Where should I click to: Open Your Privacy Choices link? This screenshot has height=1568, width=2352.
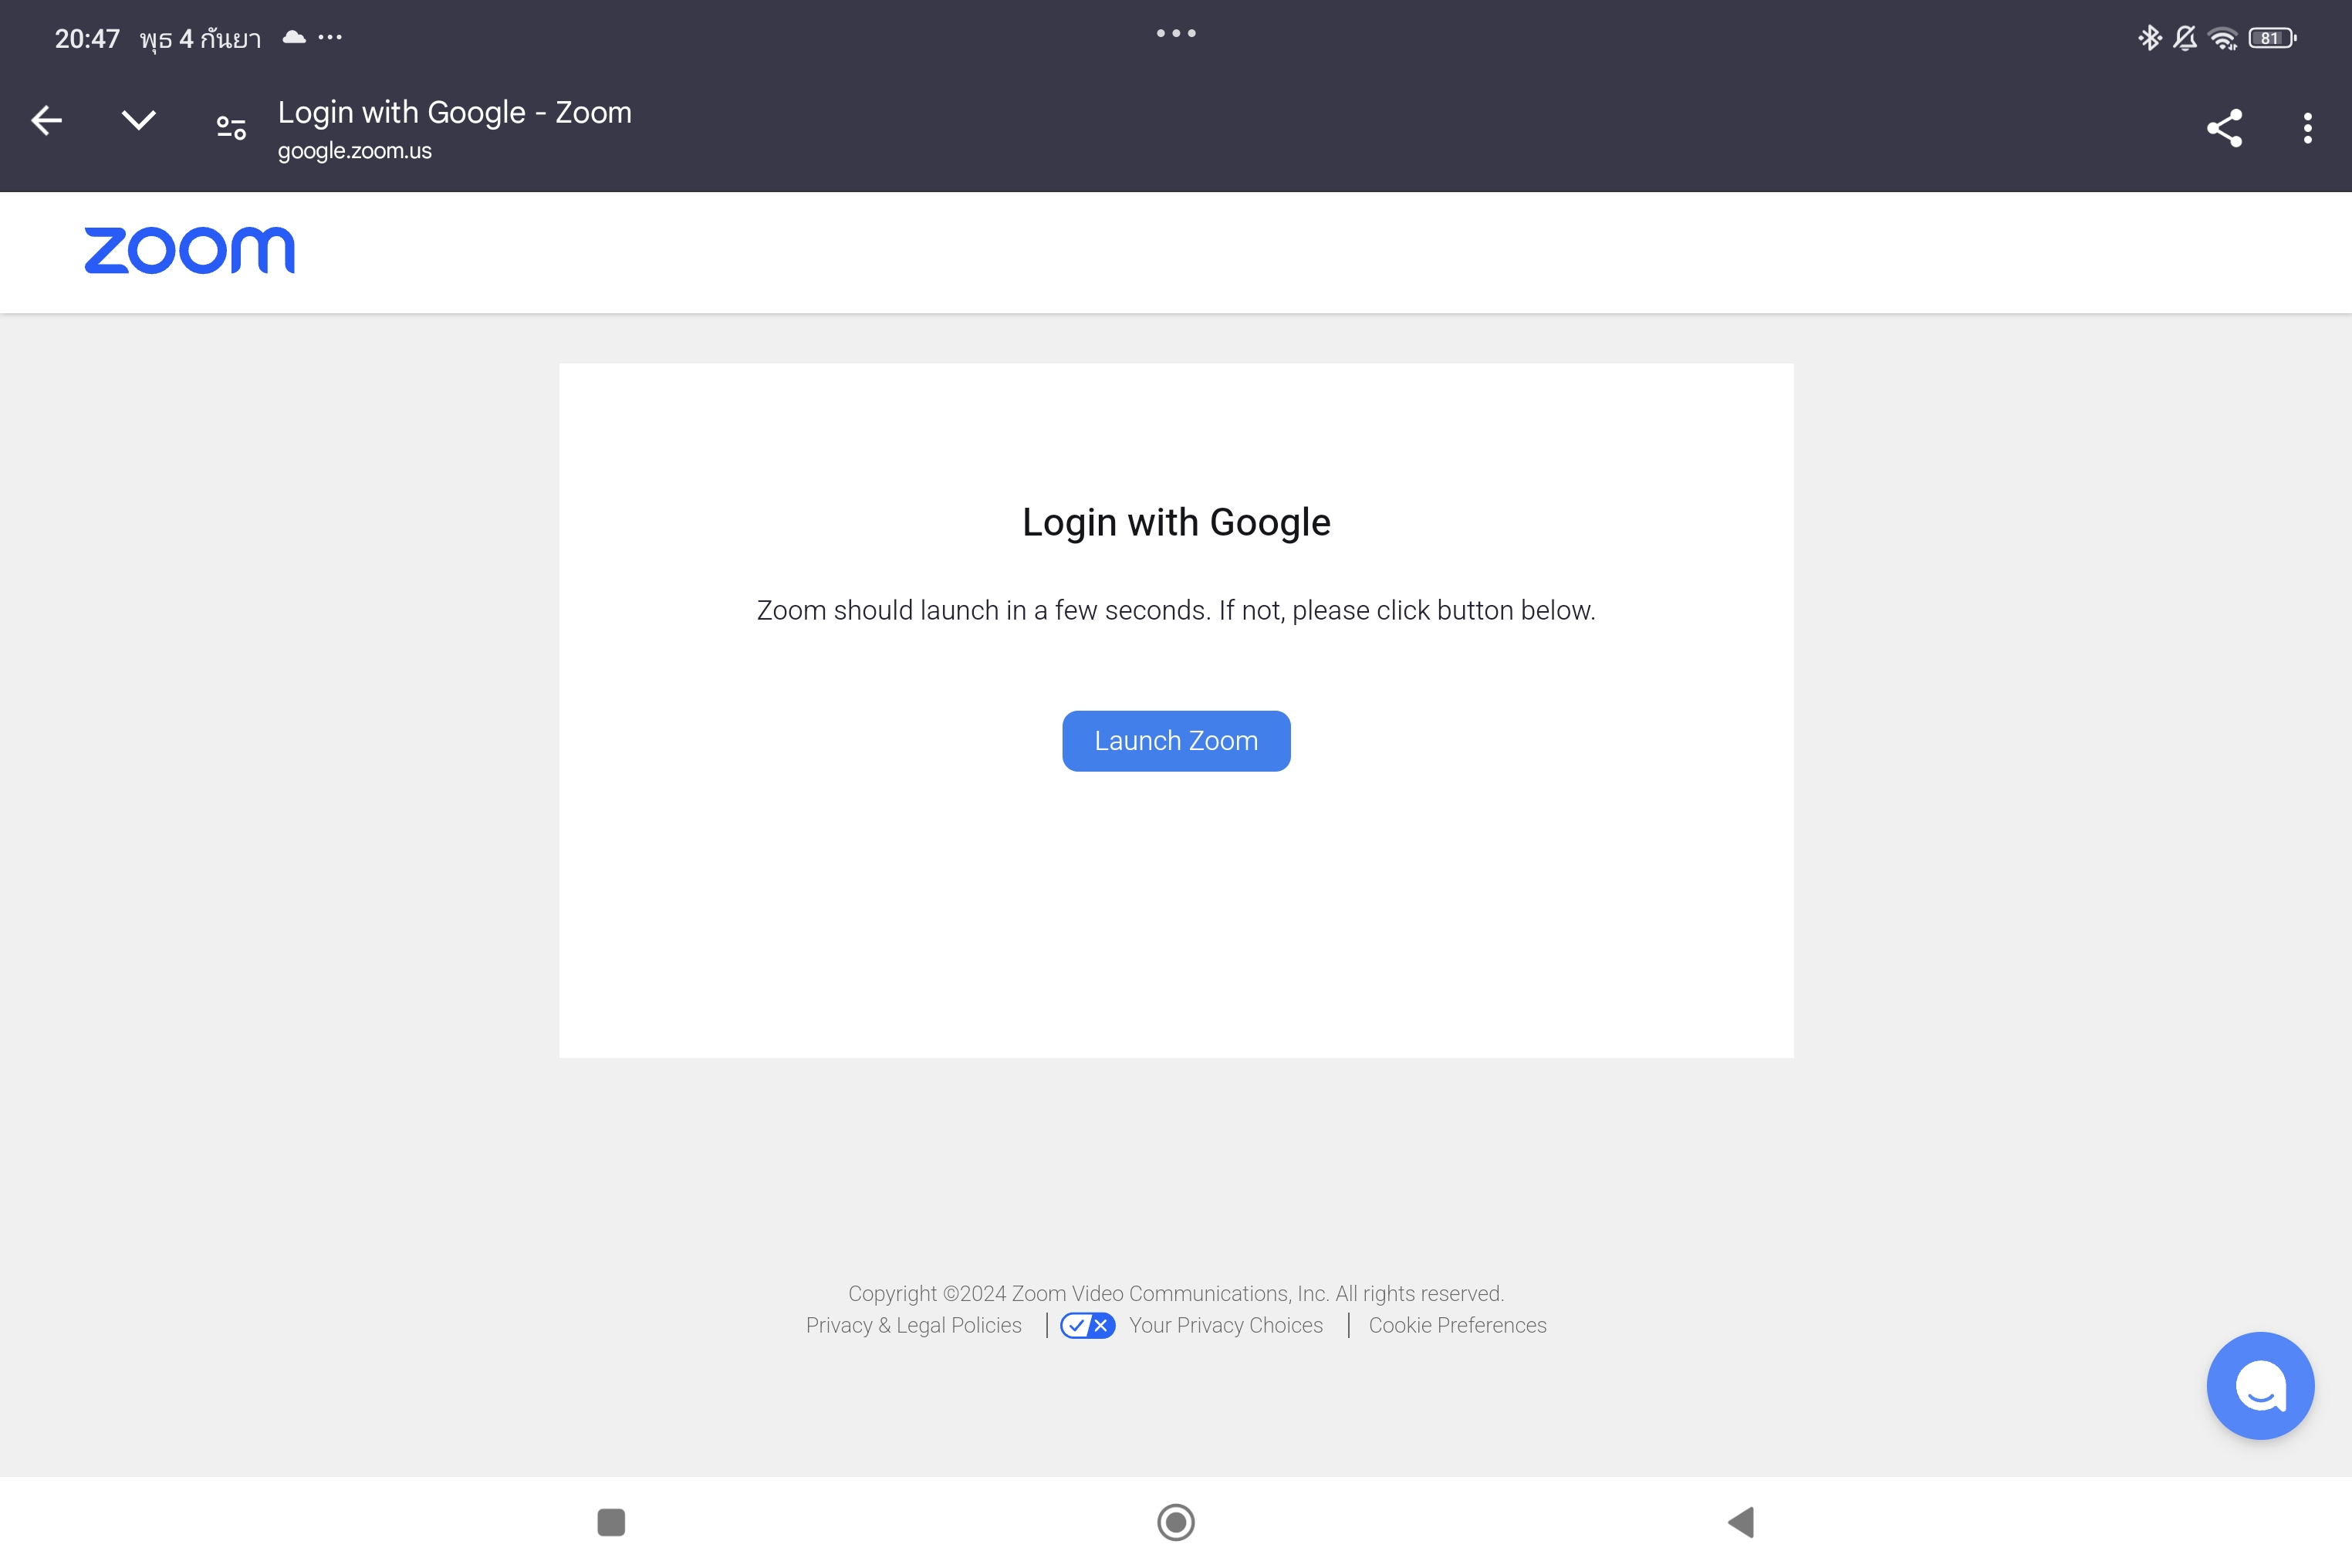tap(1225, 1325)
